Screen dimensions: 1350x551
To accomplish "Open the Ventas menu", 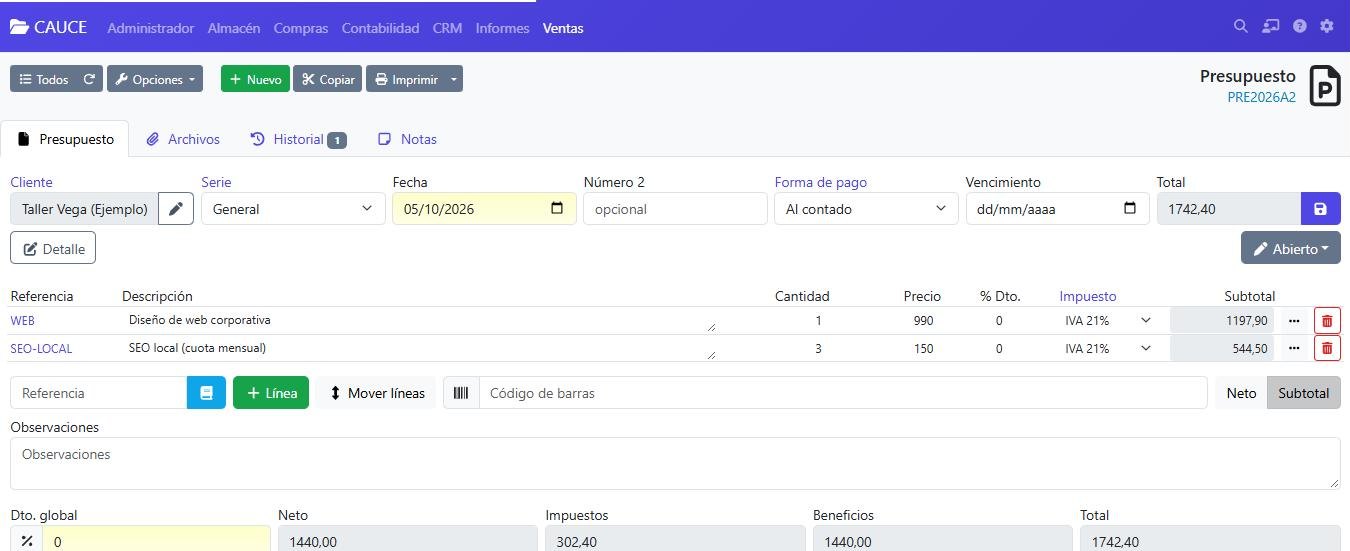I will pyautogui.click(x=563, y=28).
